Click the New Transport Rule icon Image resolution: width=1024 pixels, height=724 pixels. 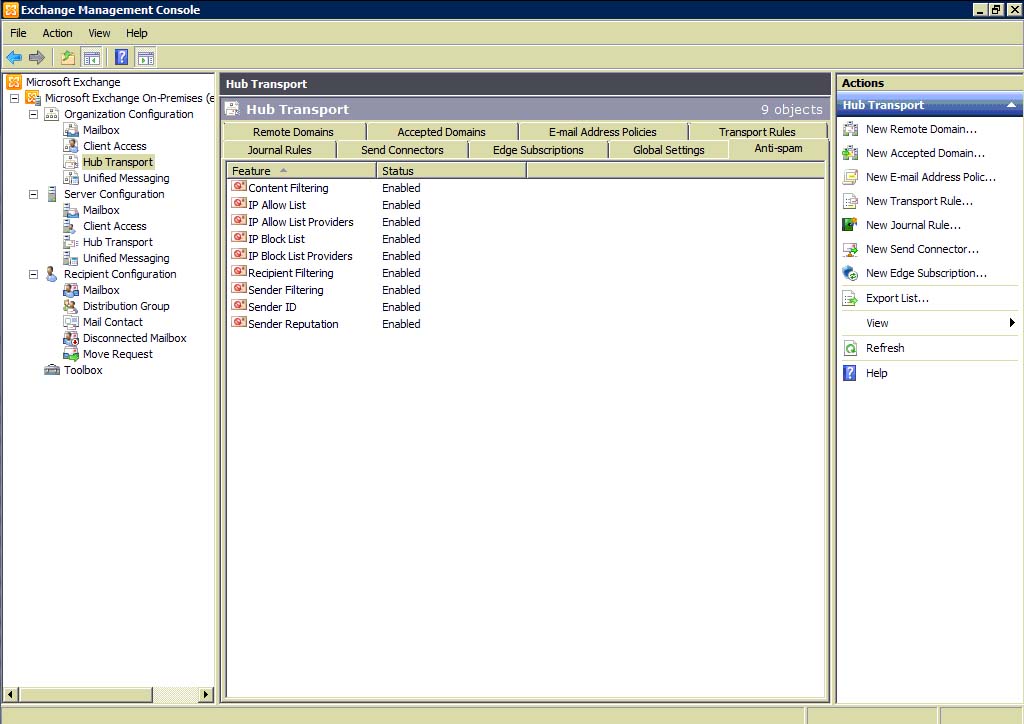click(850, 201)
